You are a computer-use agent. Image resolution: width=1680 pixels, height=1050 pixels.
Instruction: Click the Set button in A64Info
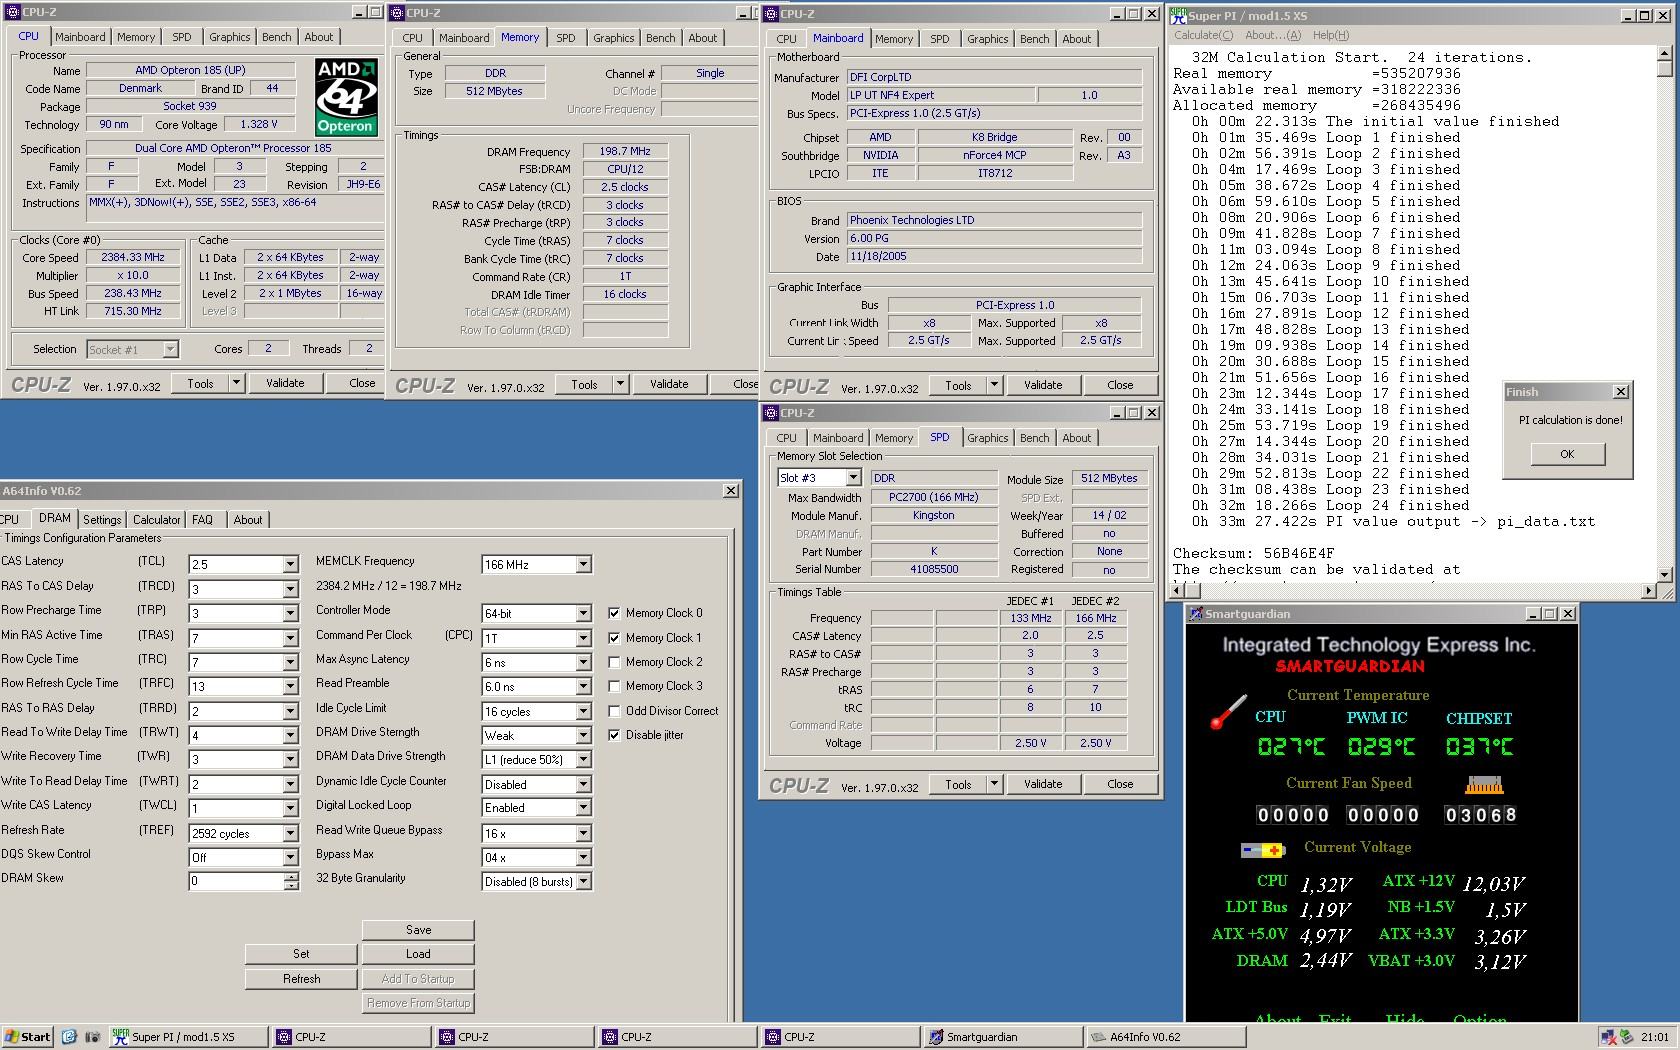coord(301,954)
